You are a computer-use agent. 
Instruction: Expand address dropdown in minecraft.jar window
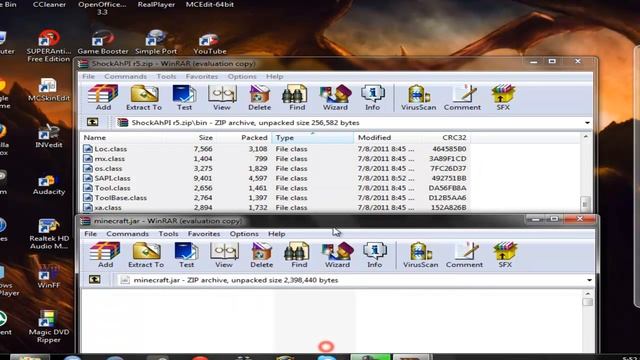[589, 280]
